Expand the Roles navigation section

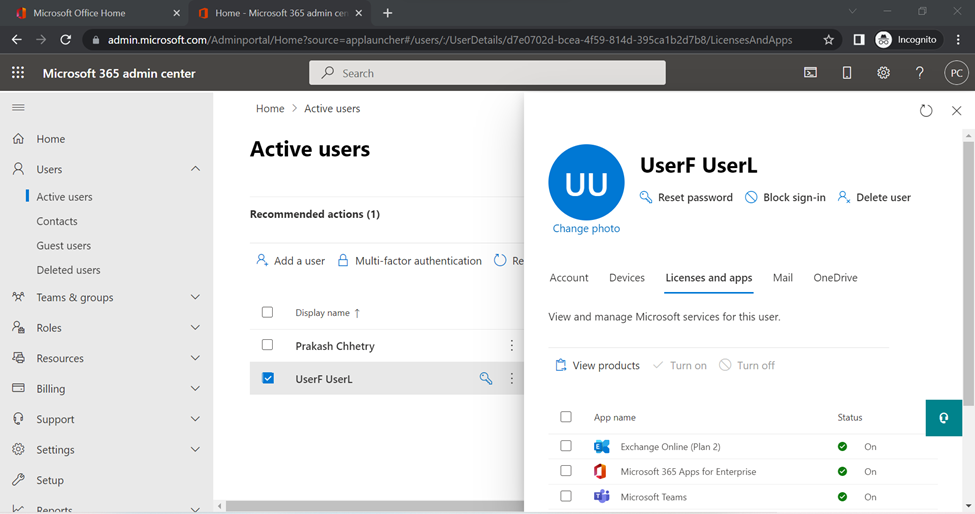pyautogui.click(x=195, y=328)
